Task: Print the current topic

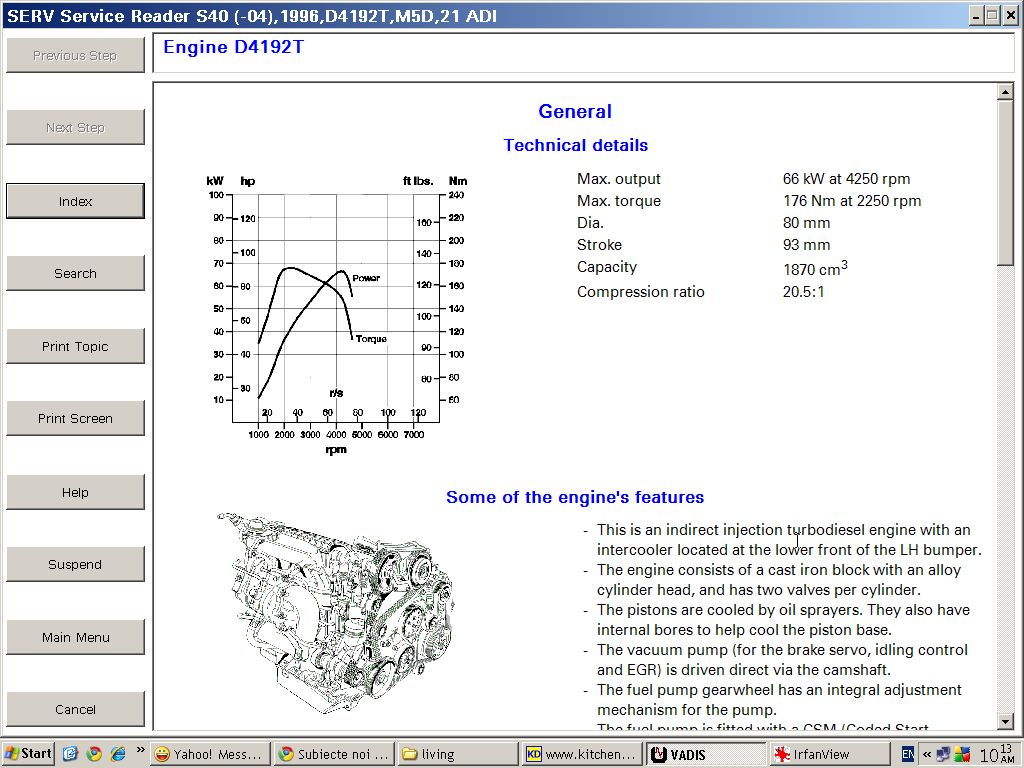Action: coord(75,346)
